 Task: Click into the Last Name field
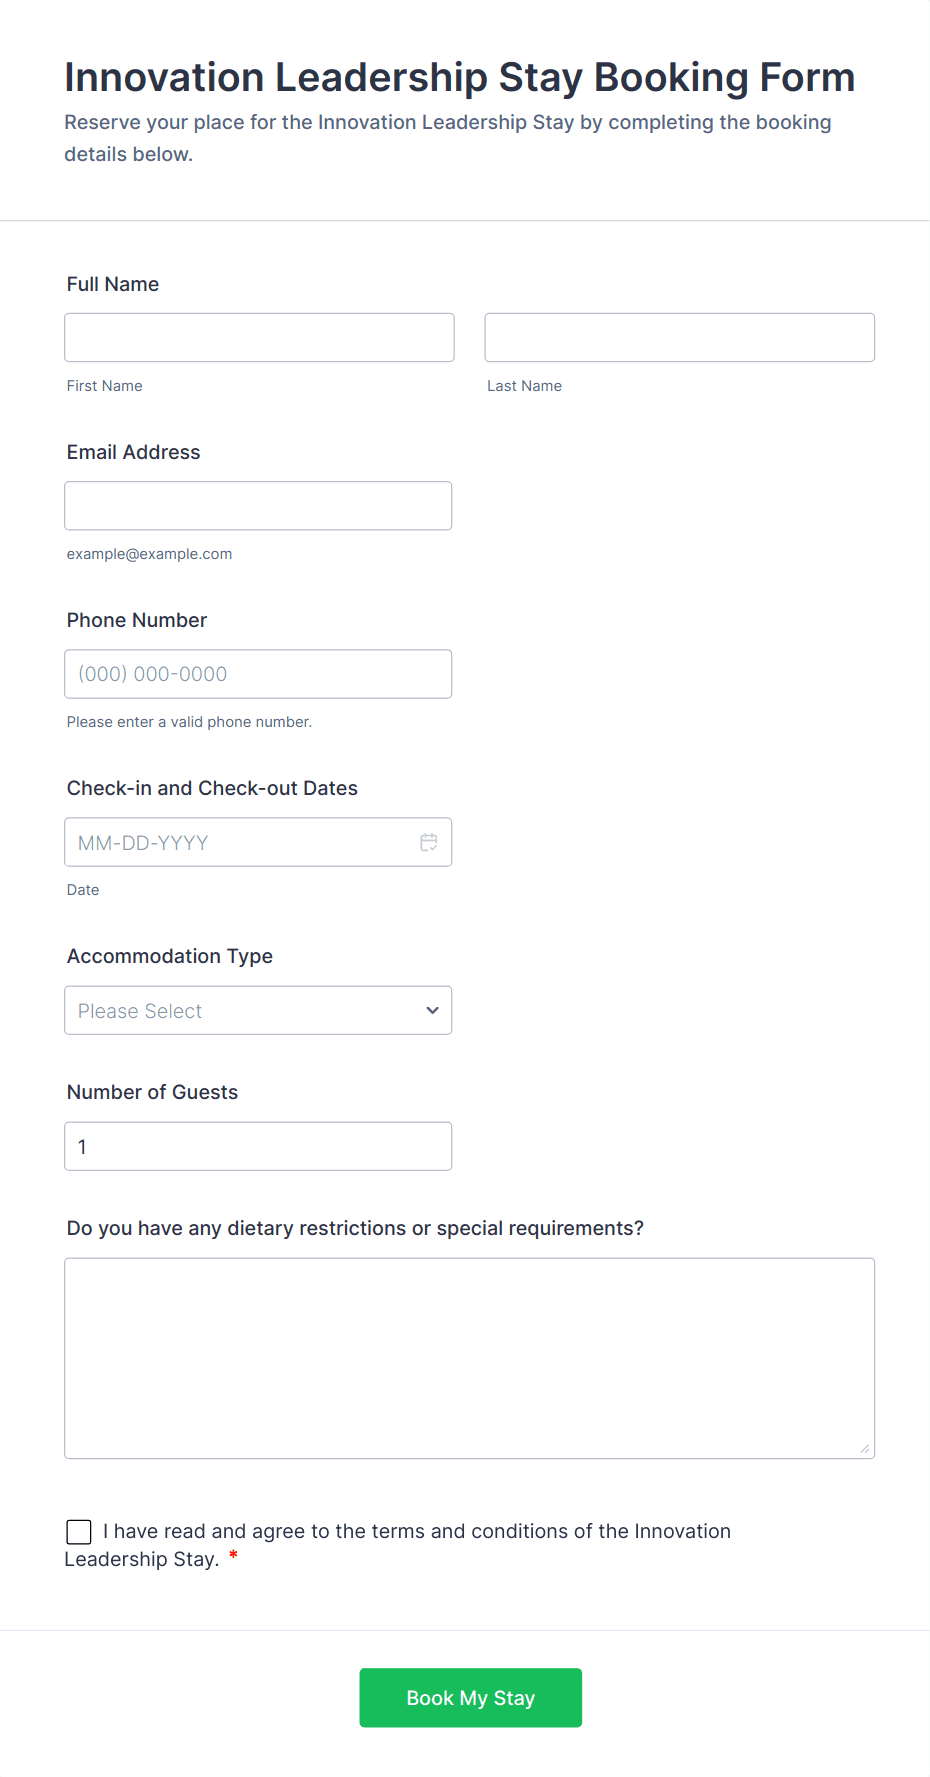[x=679, y=337]
